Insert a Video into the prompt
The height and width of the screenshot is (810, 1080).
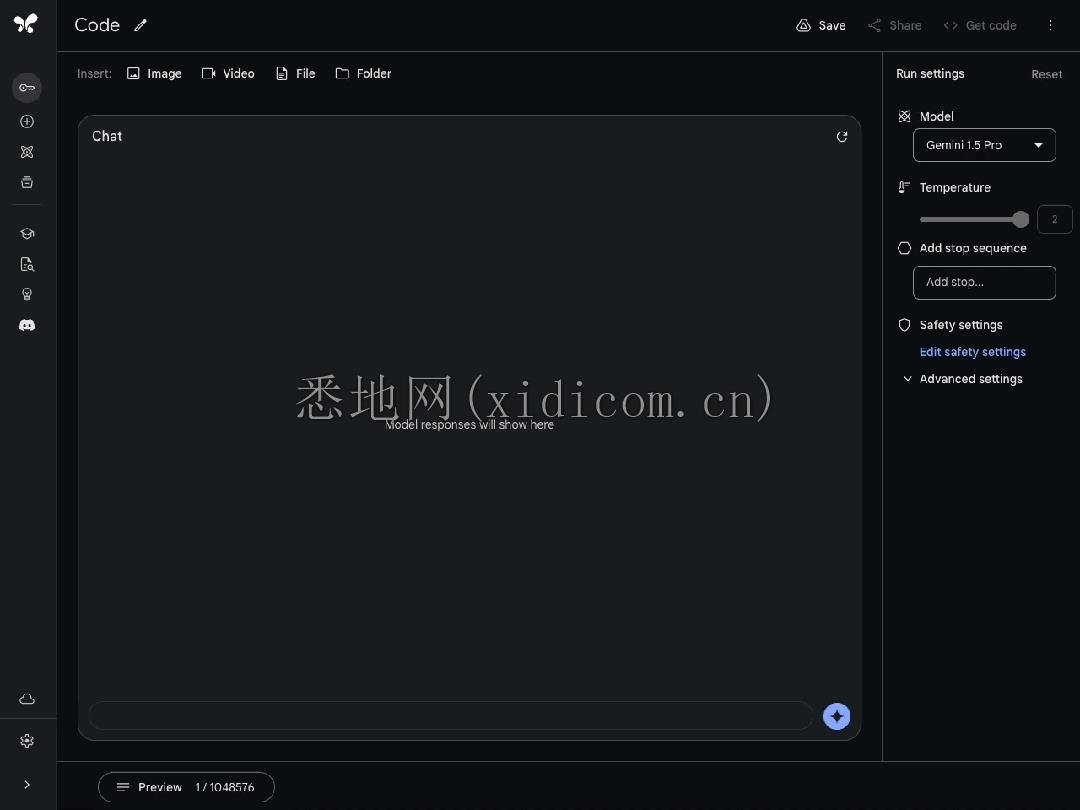coord(228,74)
